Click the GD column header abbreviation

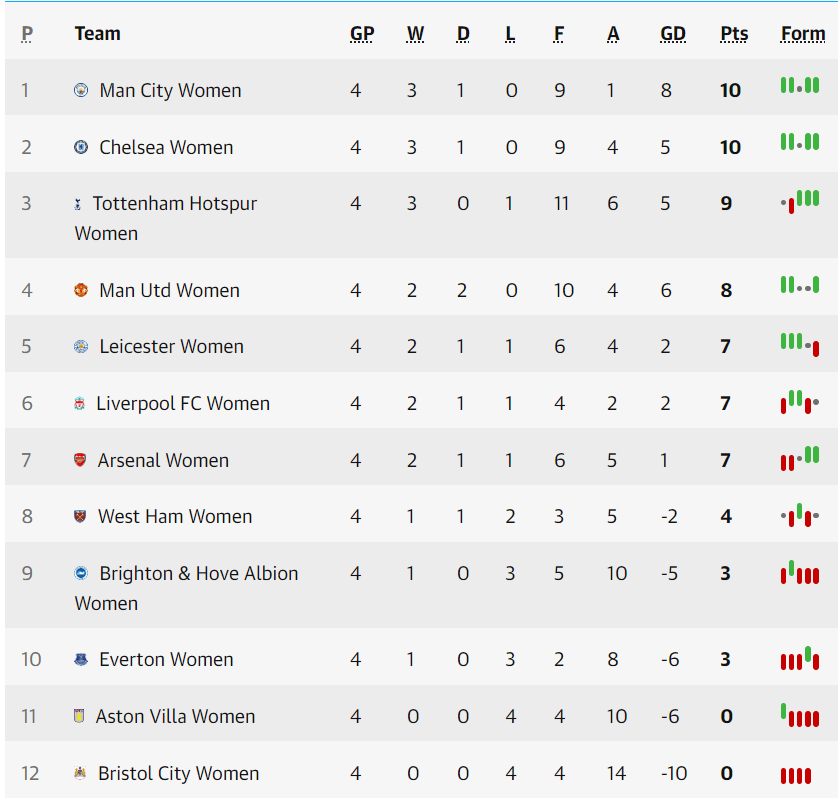tap(673, 34)
